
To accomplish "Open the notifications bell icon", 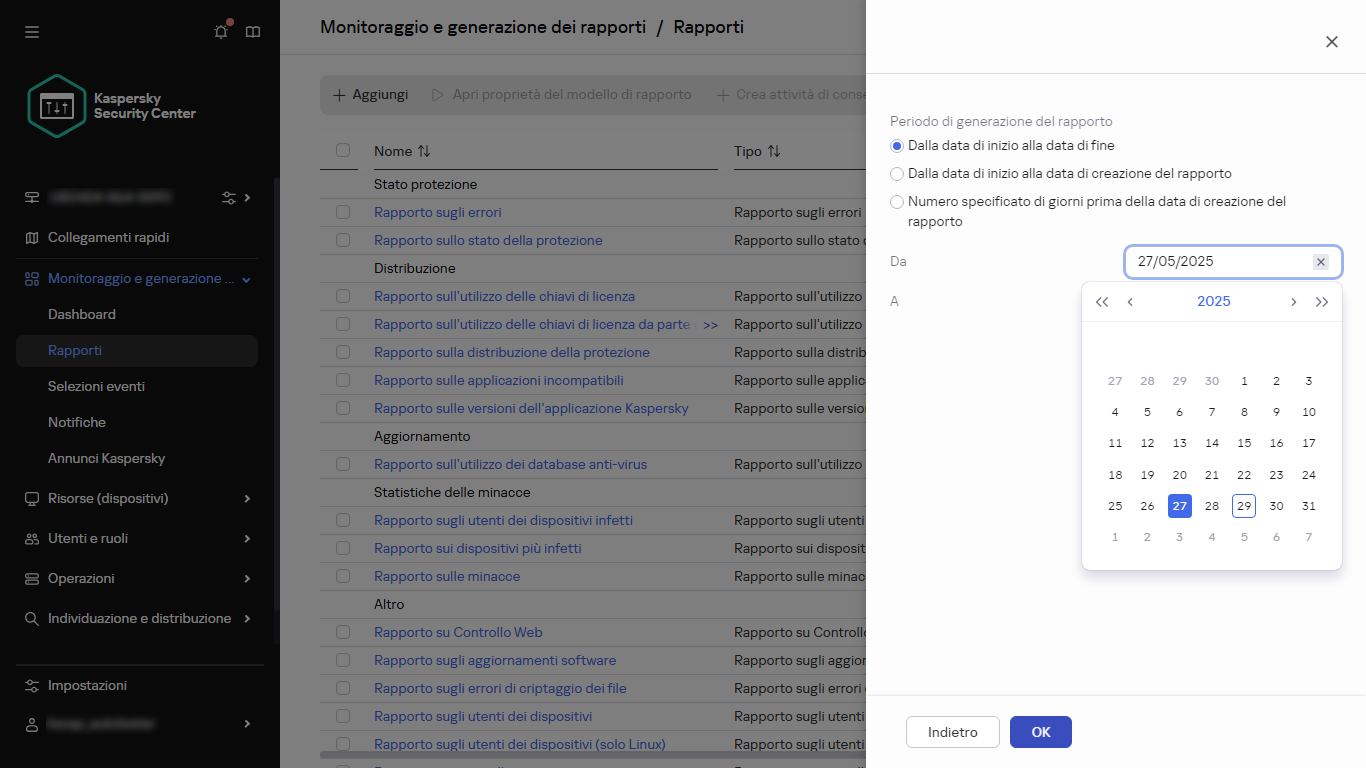I will (220, 31).
